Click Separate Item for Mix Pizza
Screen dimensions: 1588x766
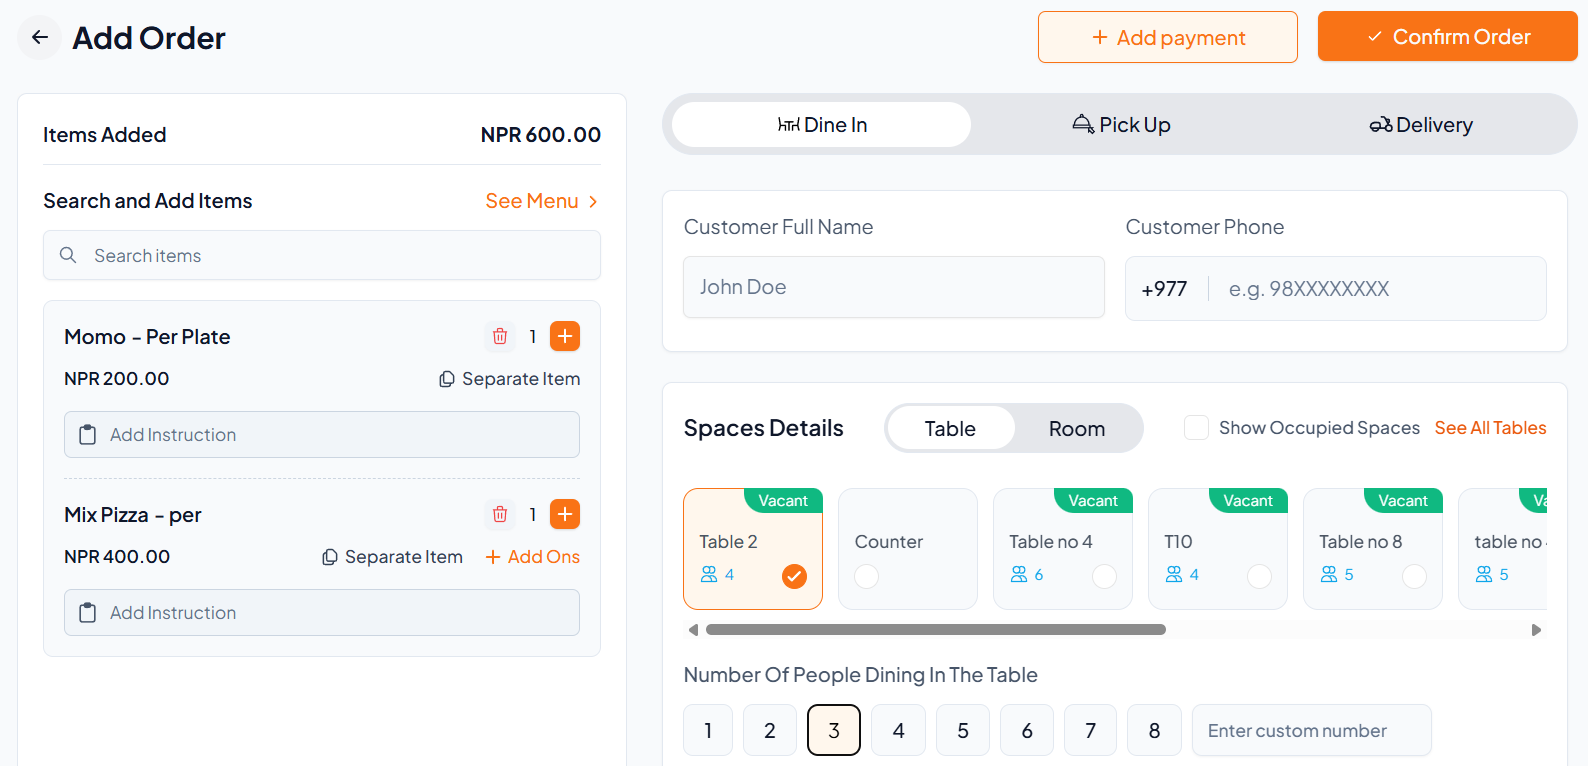(330, 558)
